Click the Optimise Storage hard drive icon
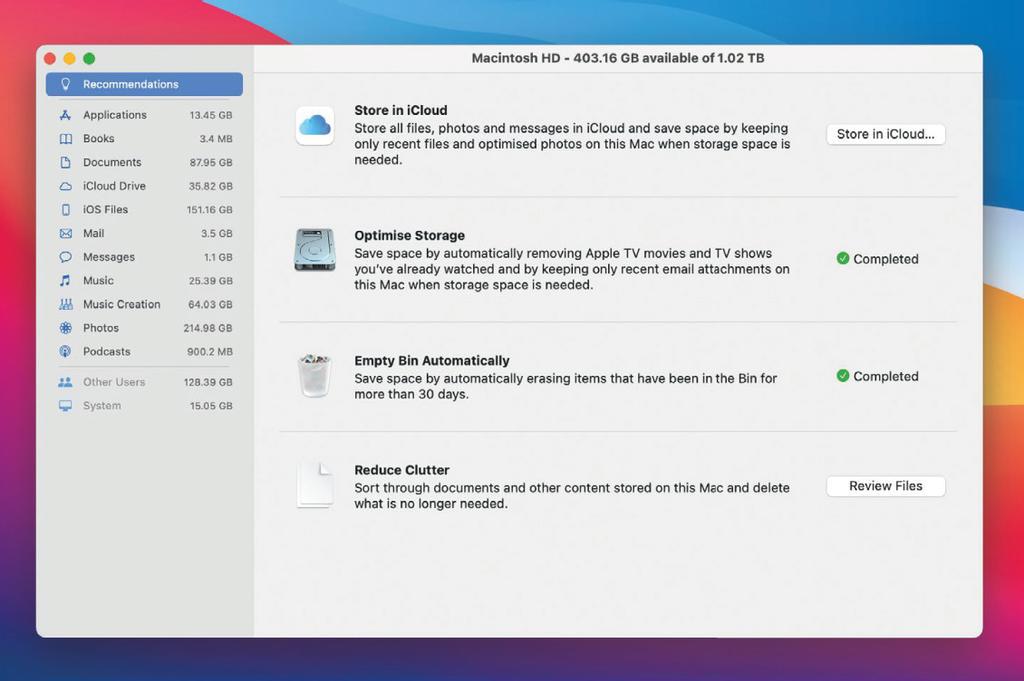The height and width of the screenshot is (681, 1024). pyautogui.click(x=315, y=250)
